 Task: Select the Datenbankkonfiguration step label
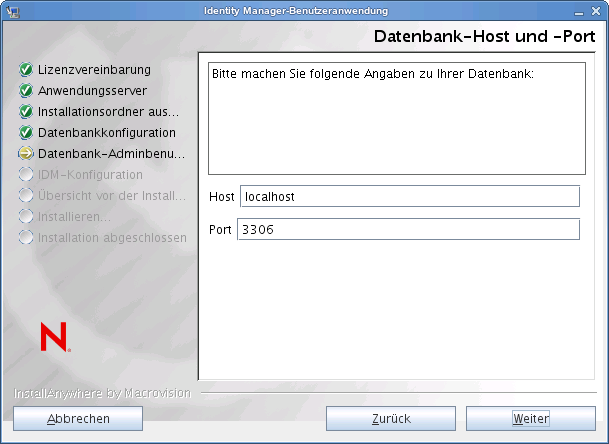pyautogui.click(x=107, y=132)
